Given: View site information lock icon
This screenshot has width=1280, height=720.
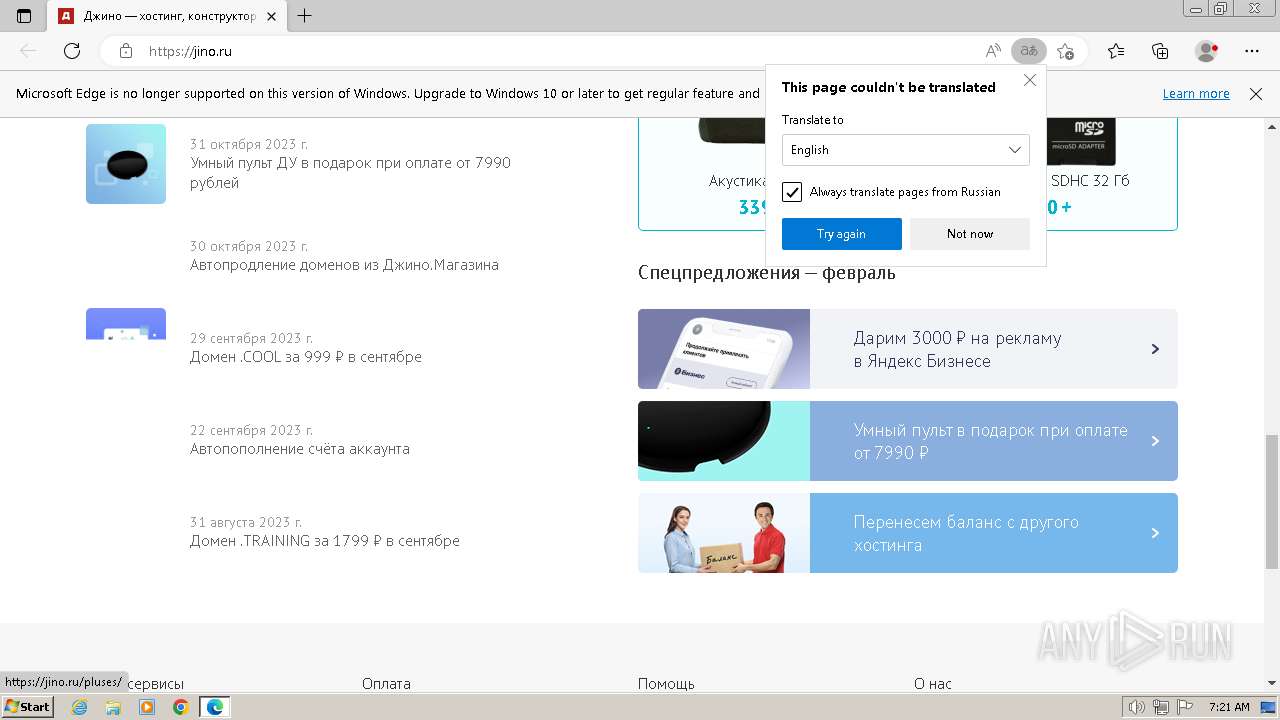Looking at the screenshot, I should tap(125, 51).
